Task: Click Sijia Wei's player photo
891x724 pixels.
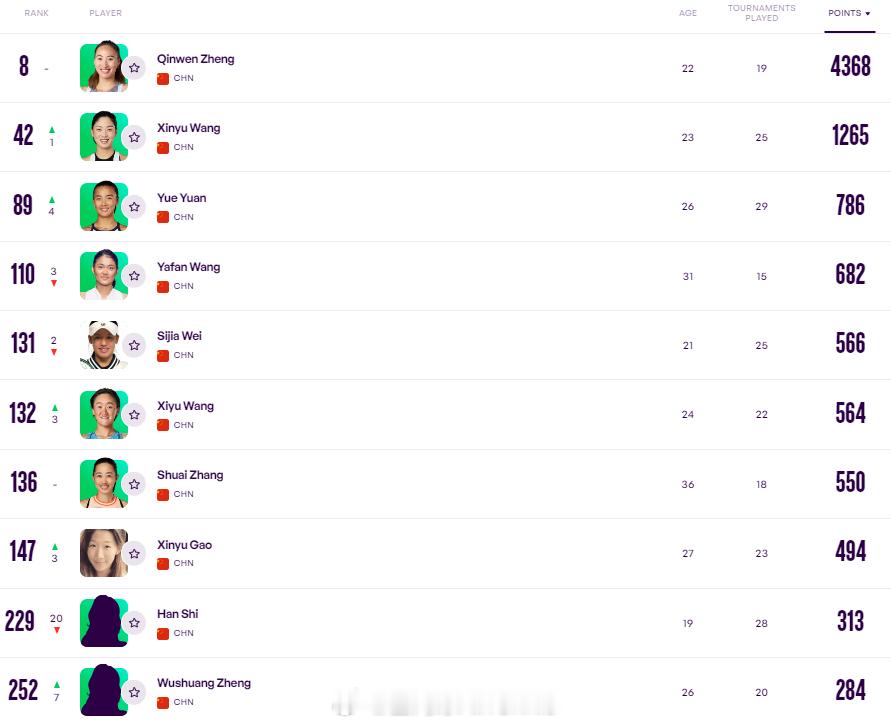Action: pos(103,345)
